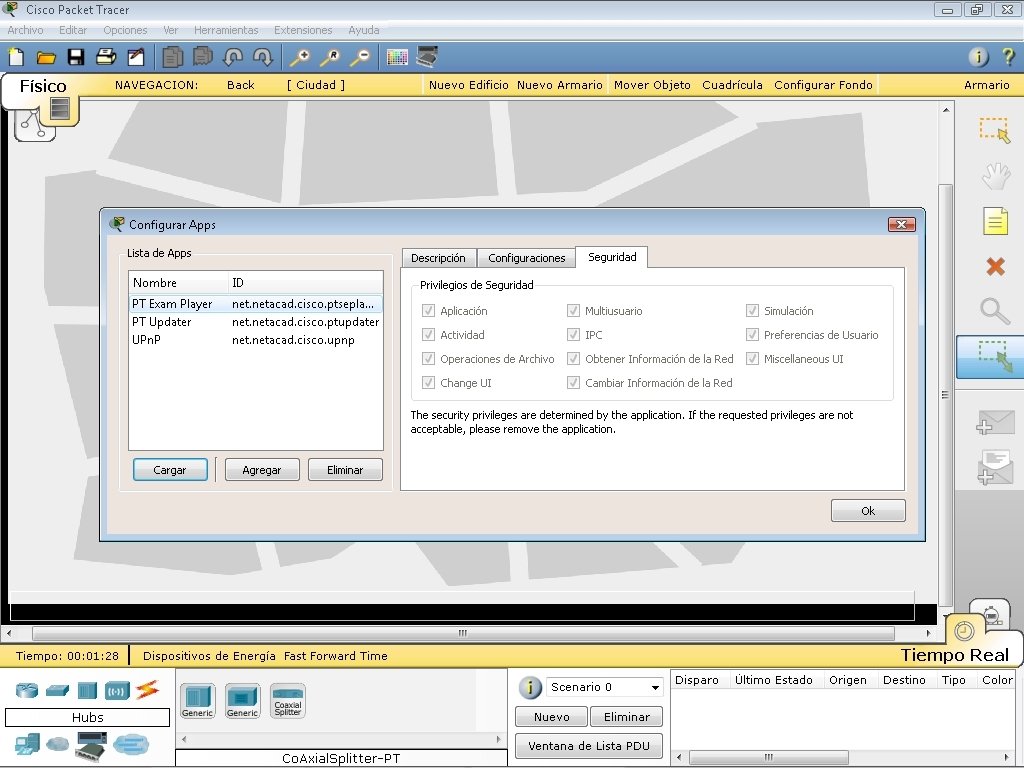Screen dimensions: 1024x768
Task: Choose the Connections lightning icon
Action: tap(148, 690)
